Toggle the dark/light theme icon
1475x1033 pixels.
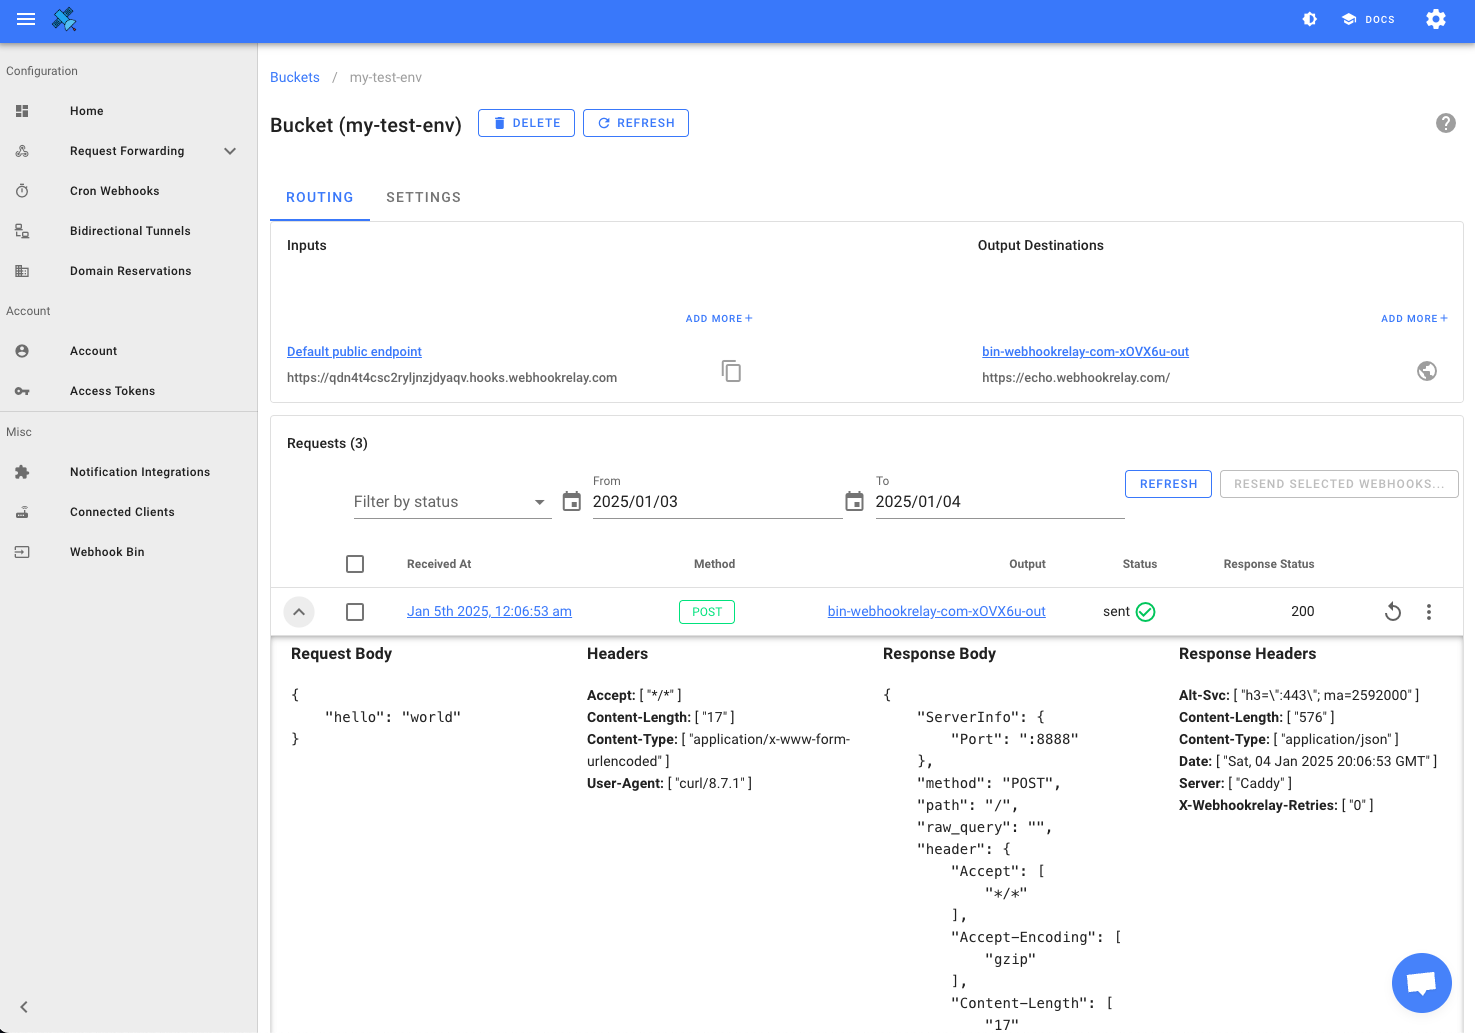[1309, 19]
